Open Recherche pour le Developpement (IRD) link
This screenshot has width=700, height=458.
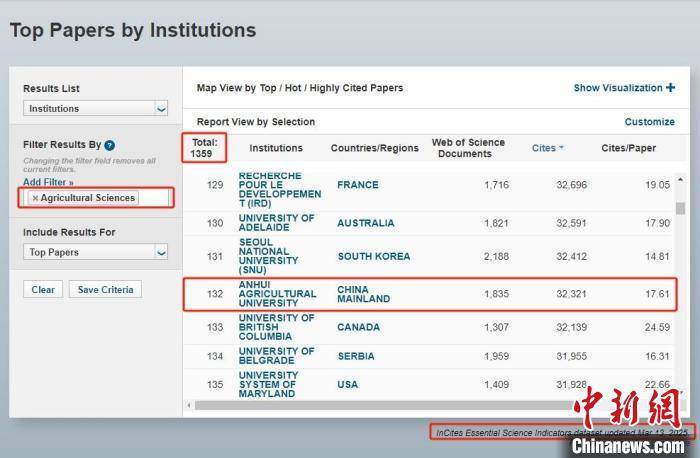(x=280, y=190)
